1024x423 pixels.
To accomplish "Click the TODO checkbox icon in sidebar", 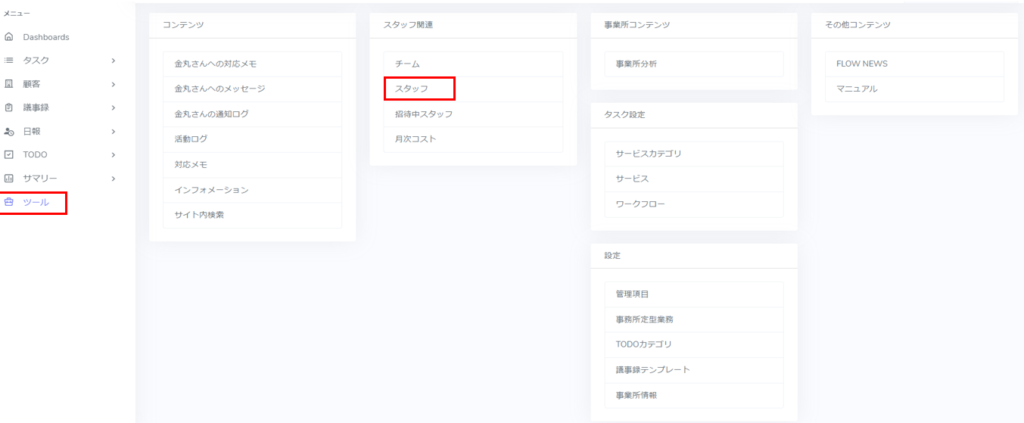I will [9, 154].
